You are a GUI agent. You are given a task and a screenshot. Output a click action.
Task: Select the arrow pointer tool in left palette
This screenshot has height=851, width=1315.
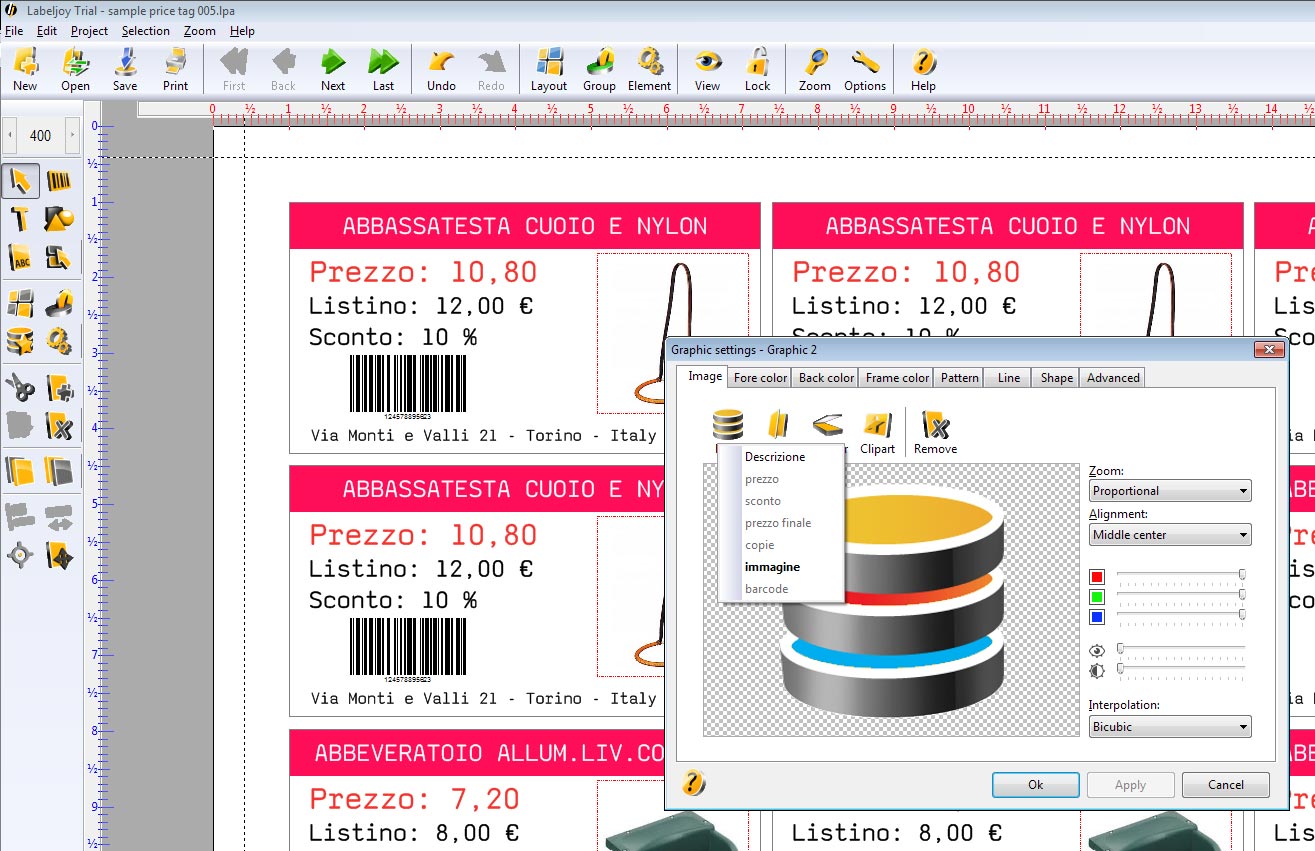pos(21,181)
